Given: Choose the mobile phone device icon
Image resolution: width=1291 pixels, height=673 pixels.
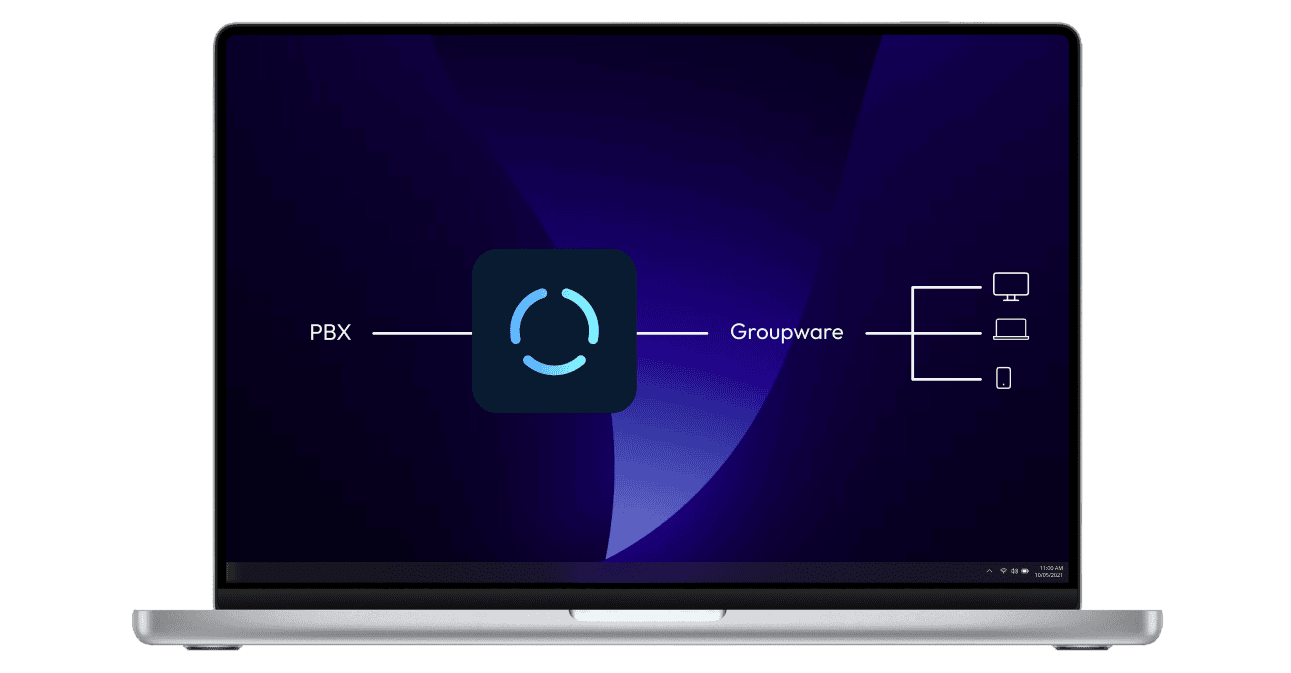Looking at the screenshot, I should 1003,378.
